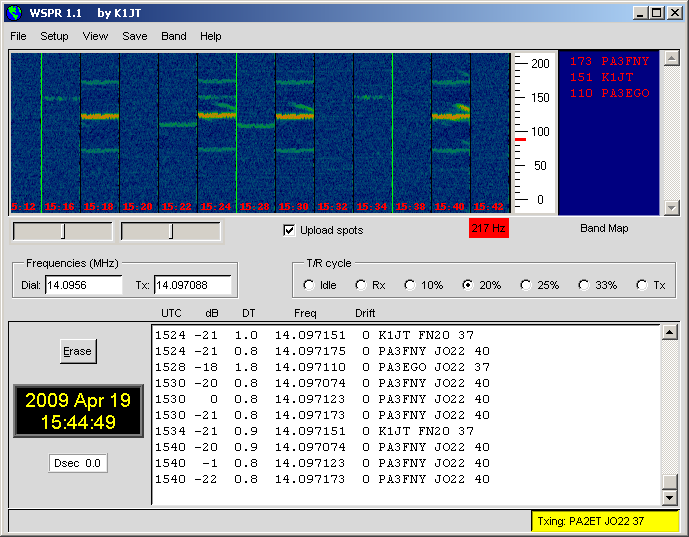
Task: Open the Help menu
Action: (x=211, y=36)
